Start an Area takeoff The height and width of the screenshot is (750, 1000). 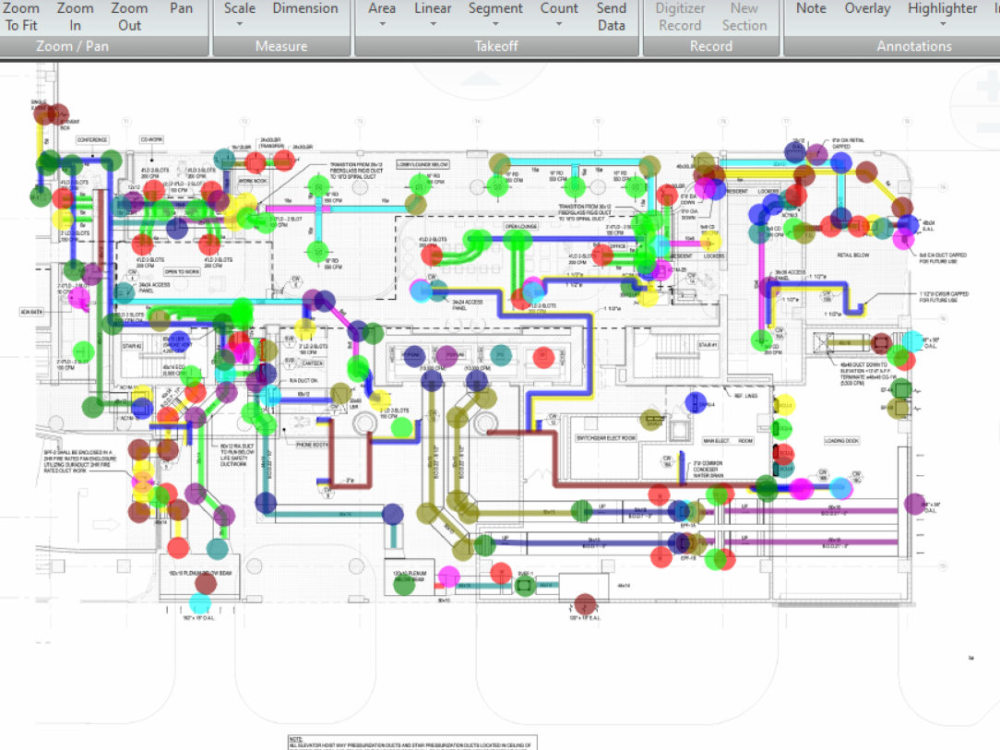[x=381, y=8]
